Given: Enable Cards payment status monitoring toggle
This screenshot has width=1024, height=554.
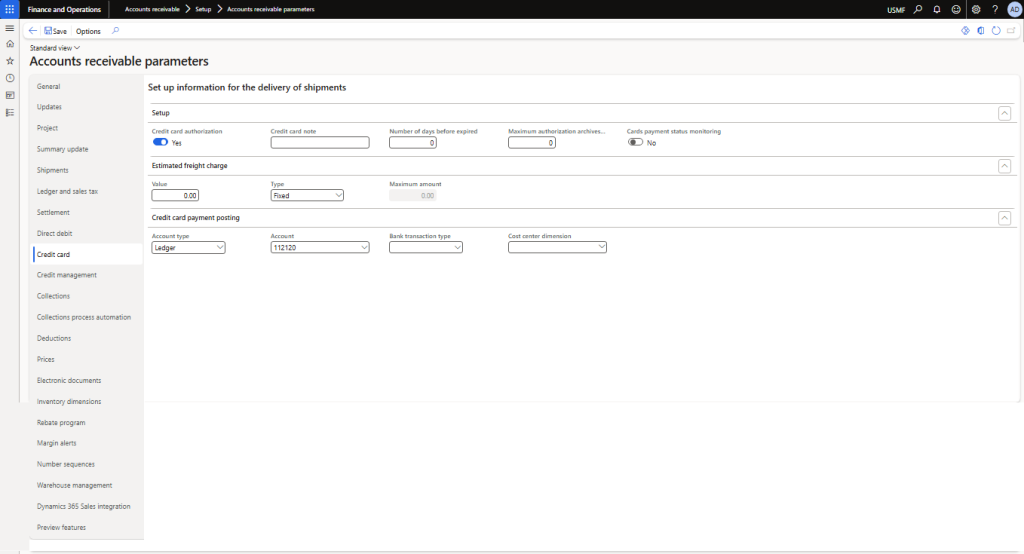Looking at the screenshot, I should [635, 143].
